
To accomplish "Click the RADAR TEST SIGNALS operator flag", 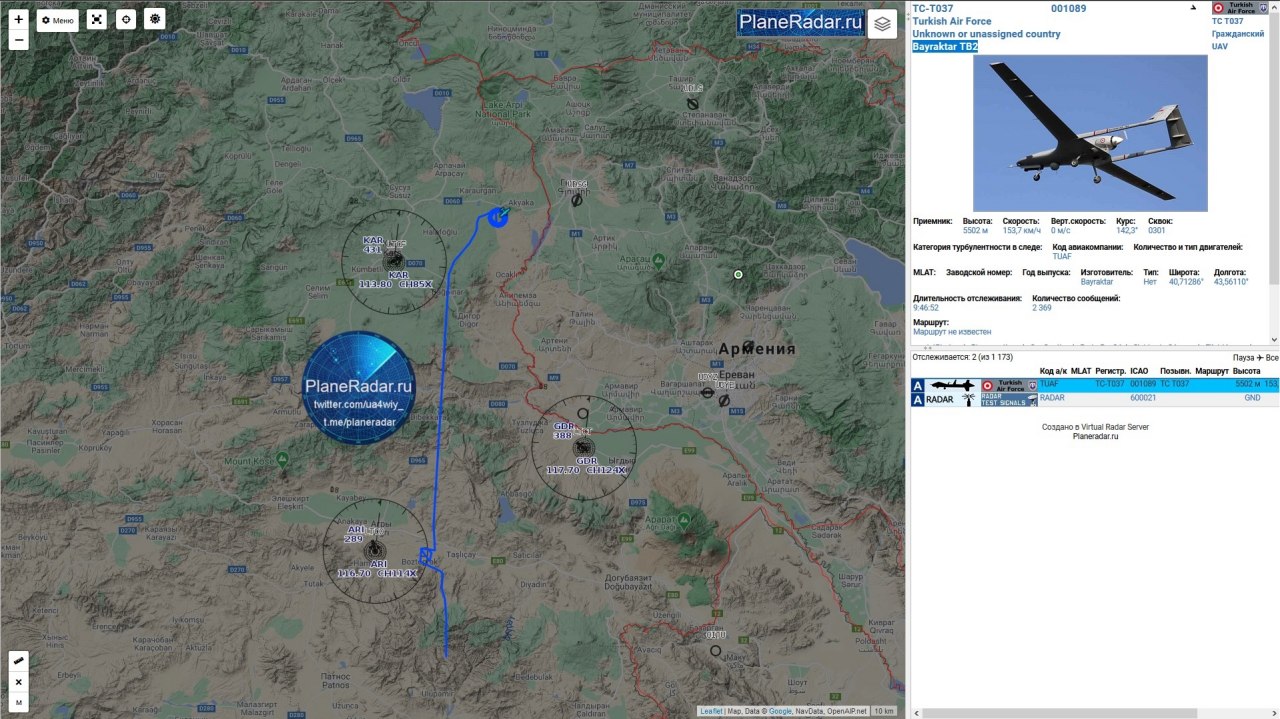I will pos(1008,399).
